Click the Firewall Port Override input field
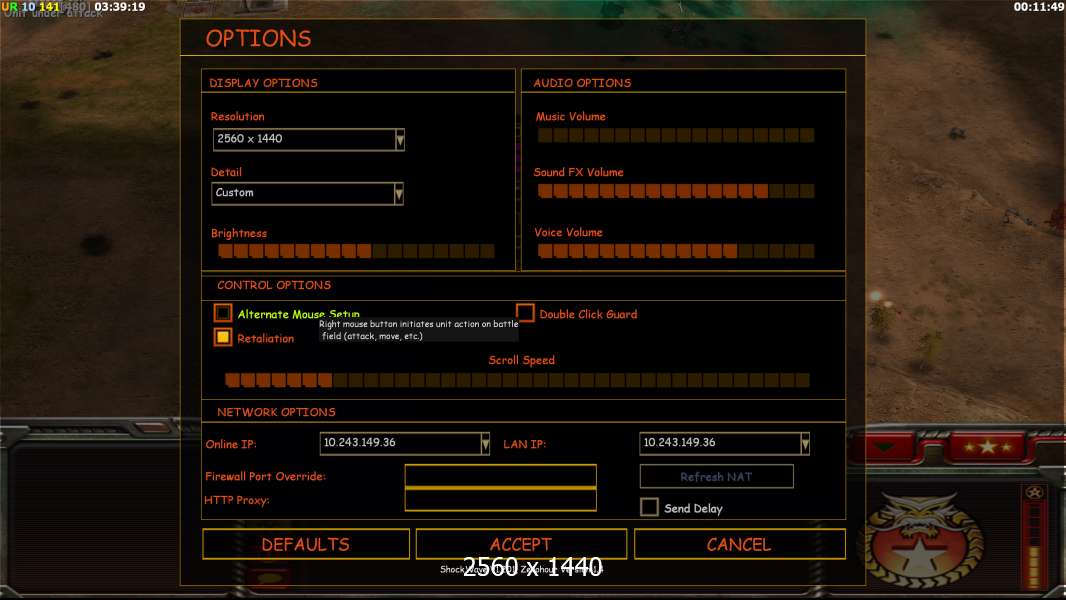The image size is (1066, 600). coord(500,476)
